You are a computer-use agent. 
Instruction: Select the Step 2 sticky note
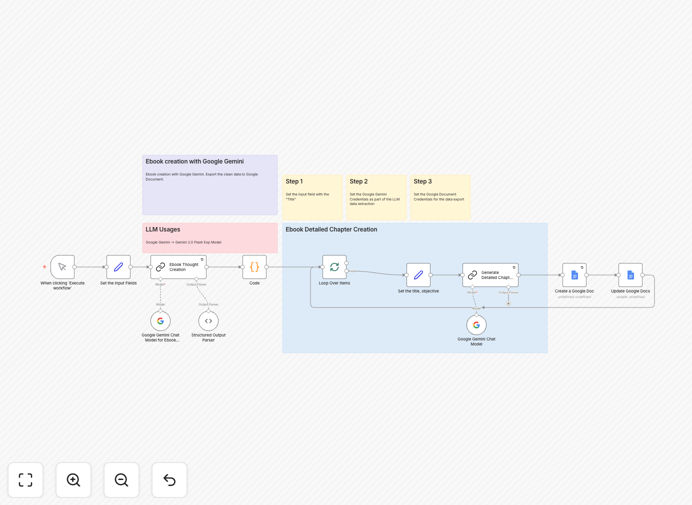point(376,197)
